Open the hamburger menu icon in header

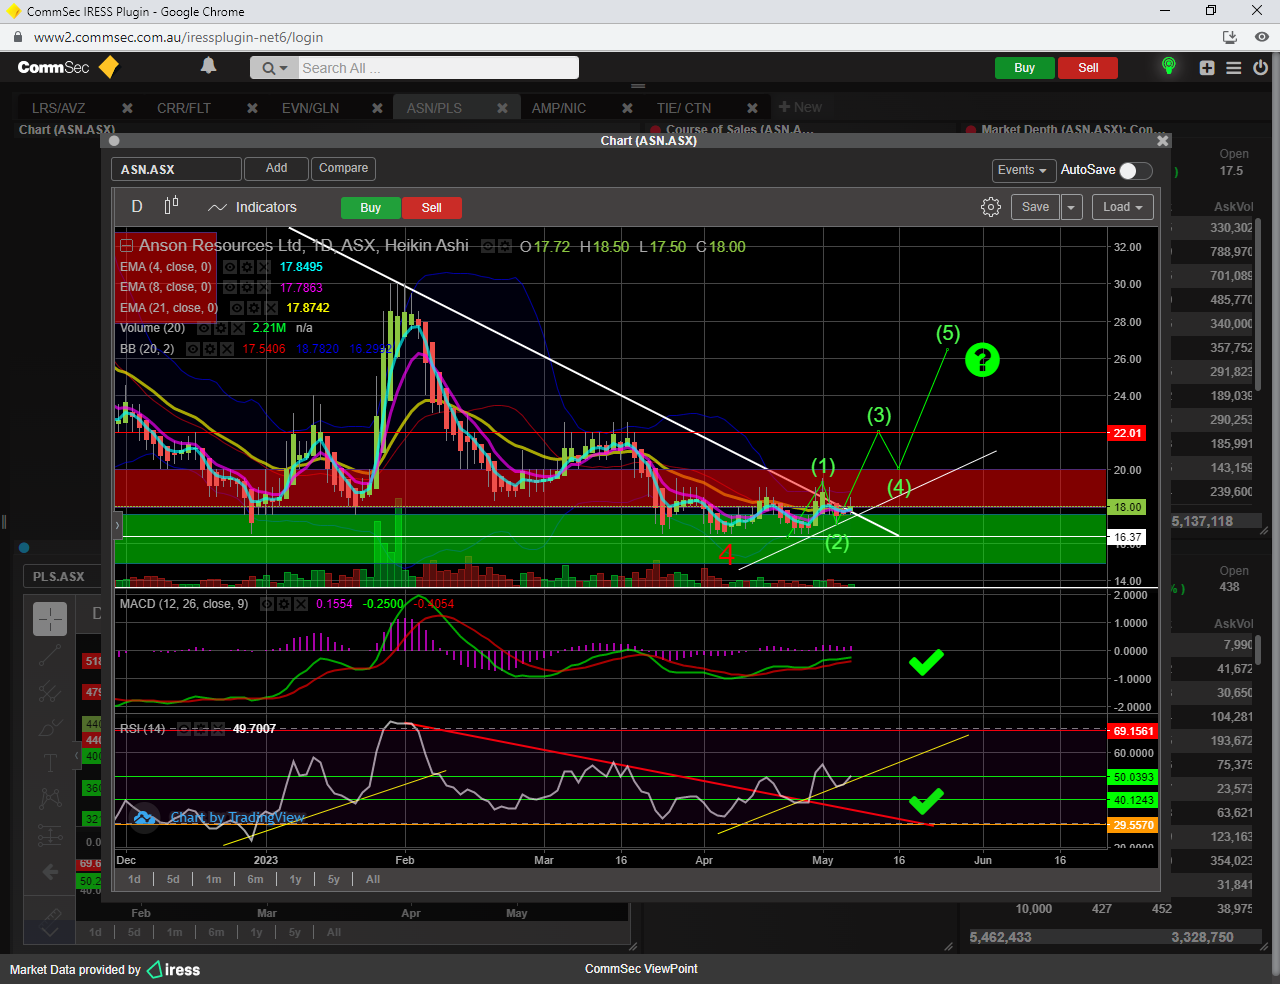(x=1234, y=68)
